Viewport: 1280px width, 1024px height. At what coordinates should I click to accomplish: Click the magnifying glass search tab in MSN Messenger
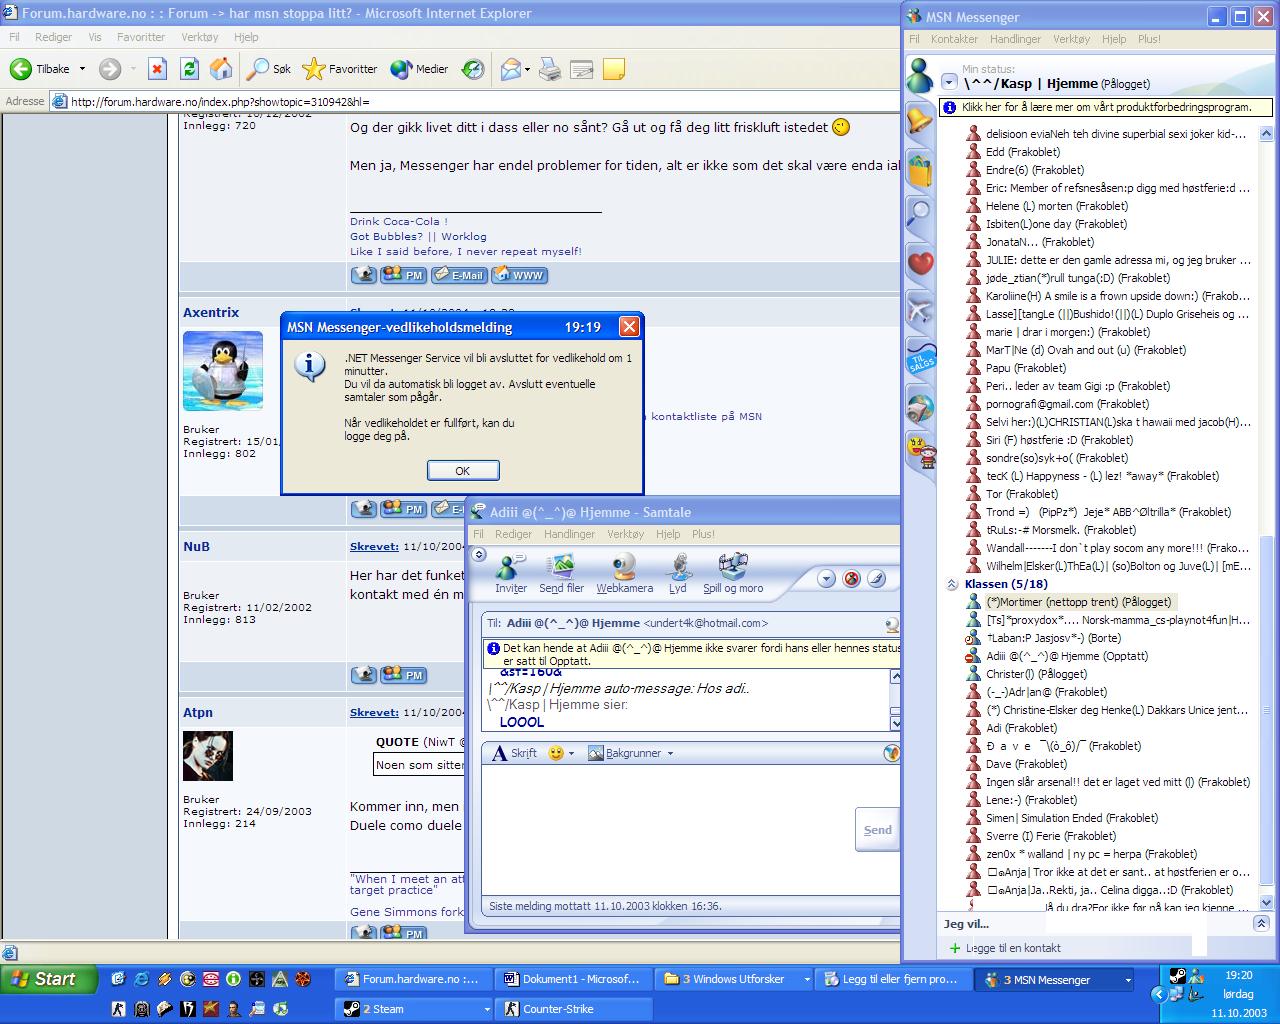[919, 214]
